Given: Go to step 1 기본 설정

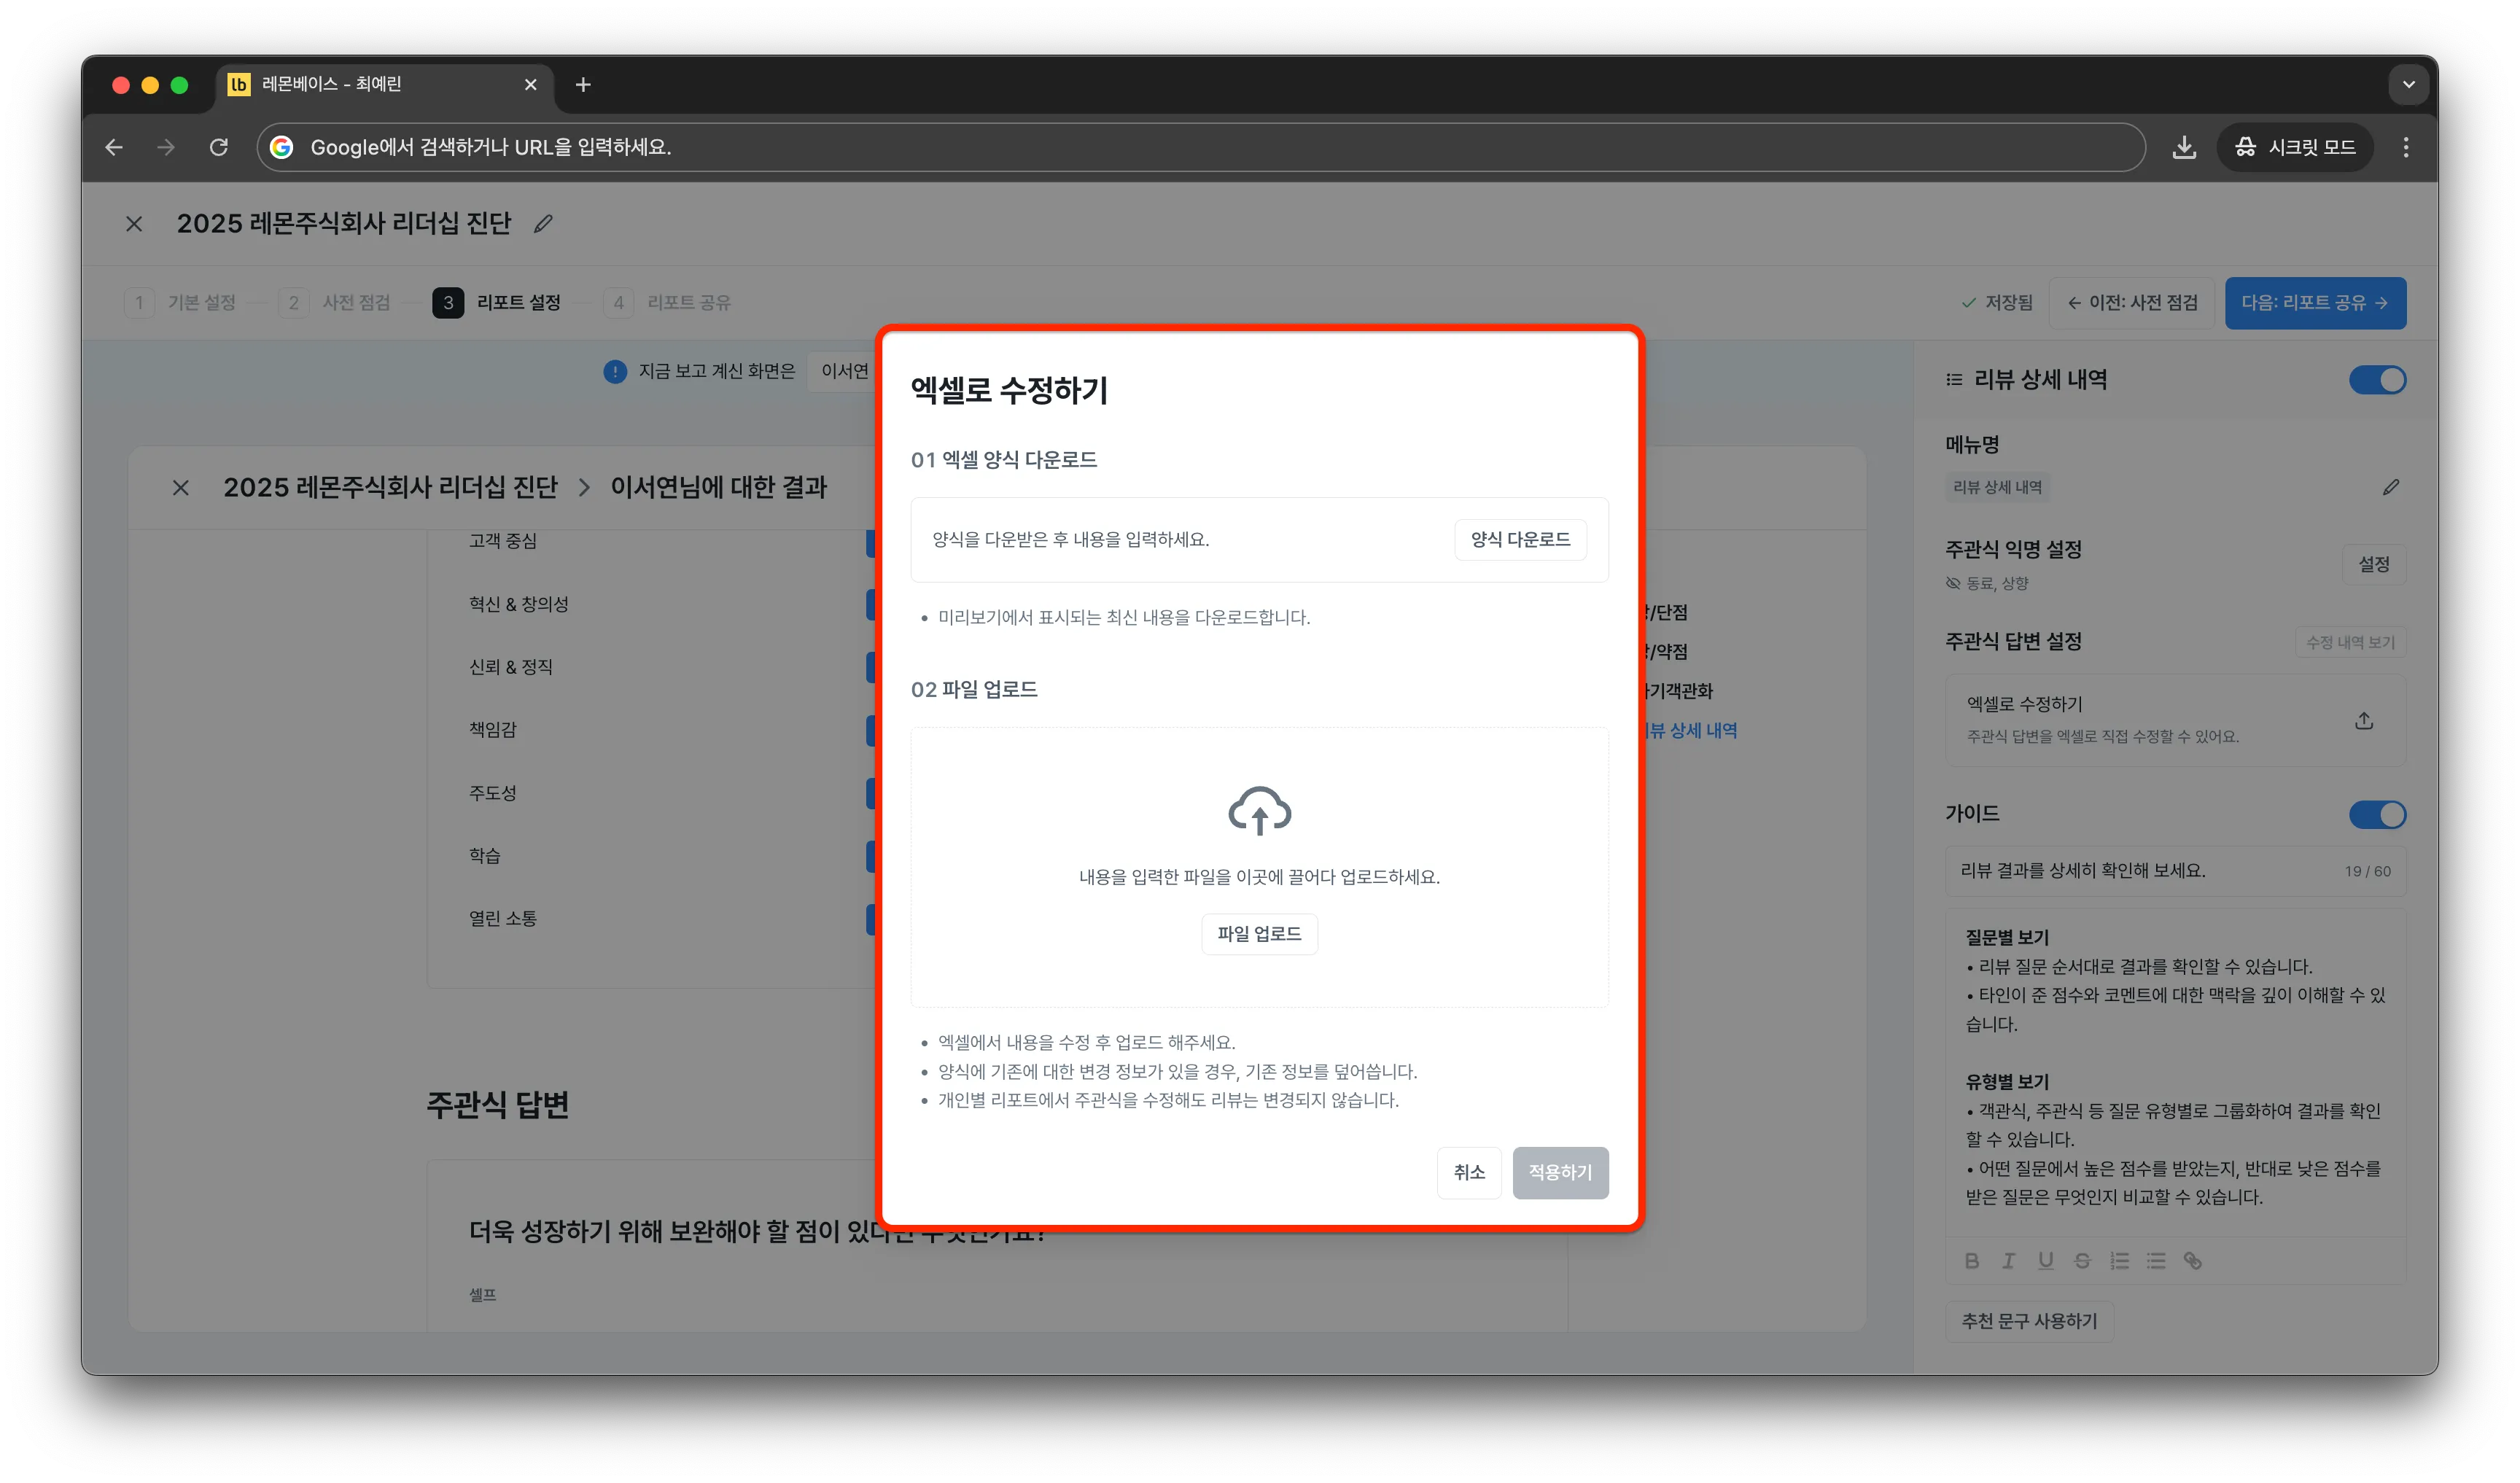Looking at the screenshot, I should click(x=181, y=302).
